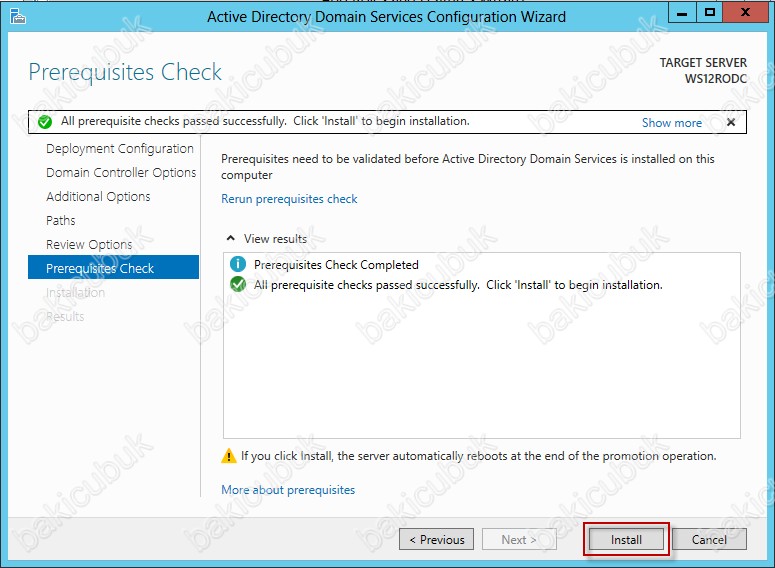Click the wizard title bar app icon
775x568 pixels.
pos(18,16)
